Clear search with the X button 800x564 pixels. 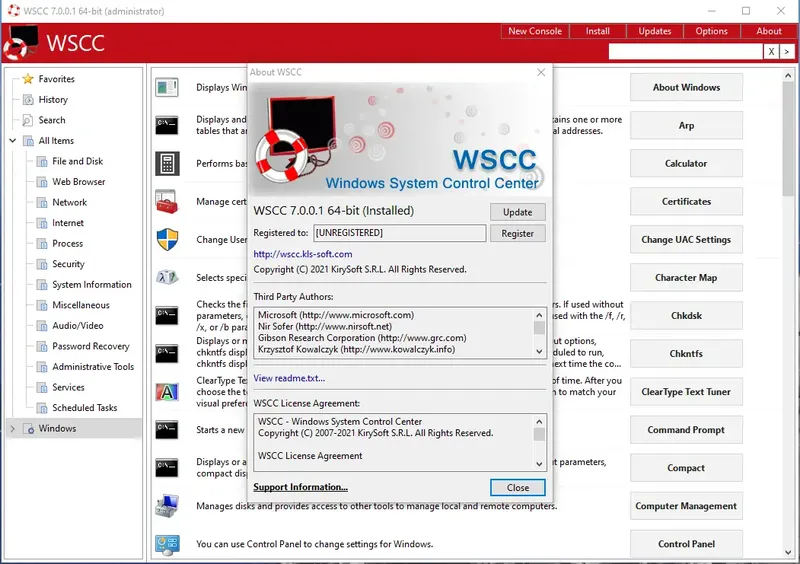point(771,52)
